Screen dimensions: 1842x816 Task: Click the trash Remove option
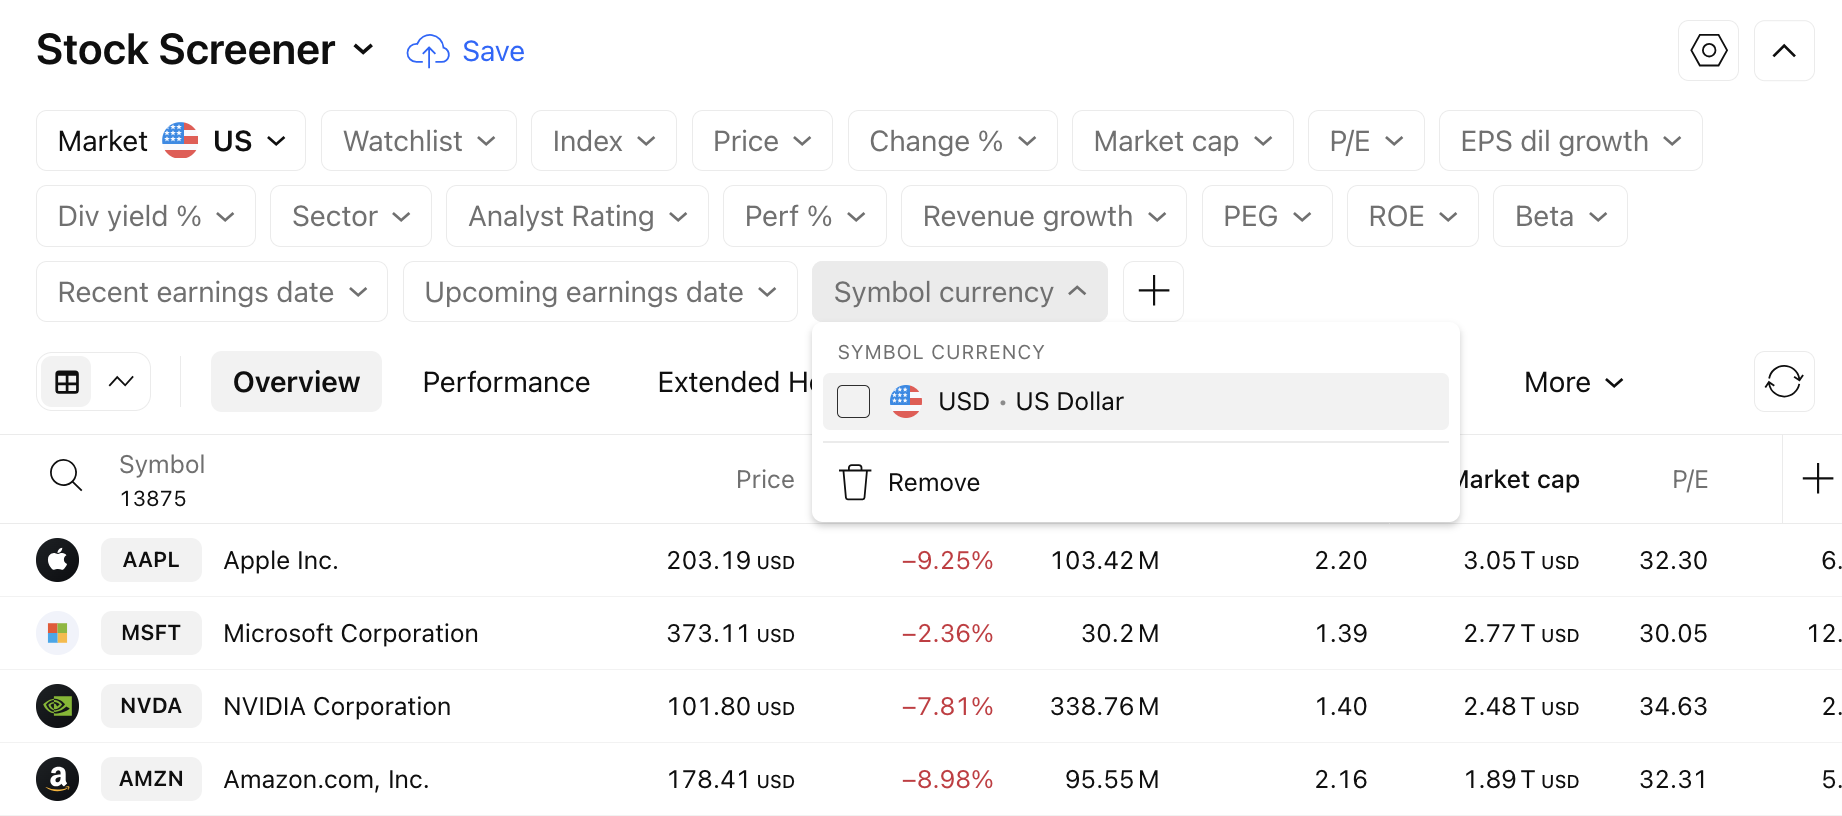click(x=910, y=482)
